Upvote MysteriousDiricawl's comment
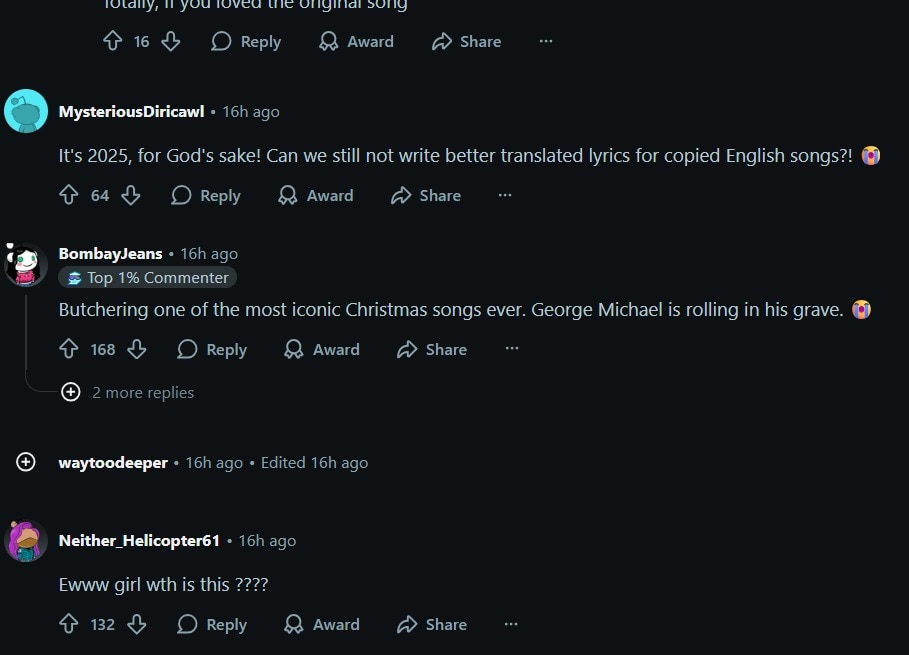The width and height of the screenshot is (909, 655). coord(68,195)
